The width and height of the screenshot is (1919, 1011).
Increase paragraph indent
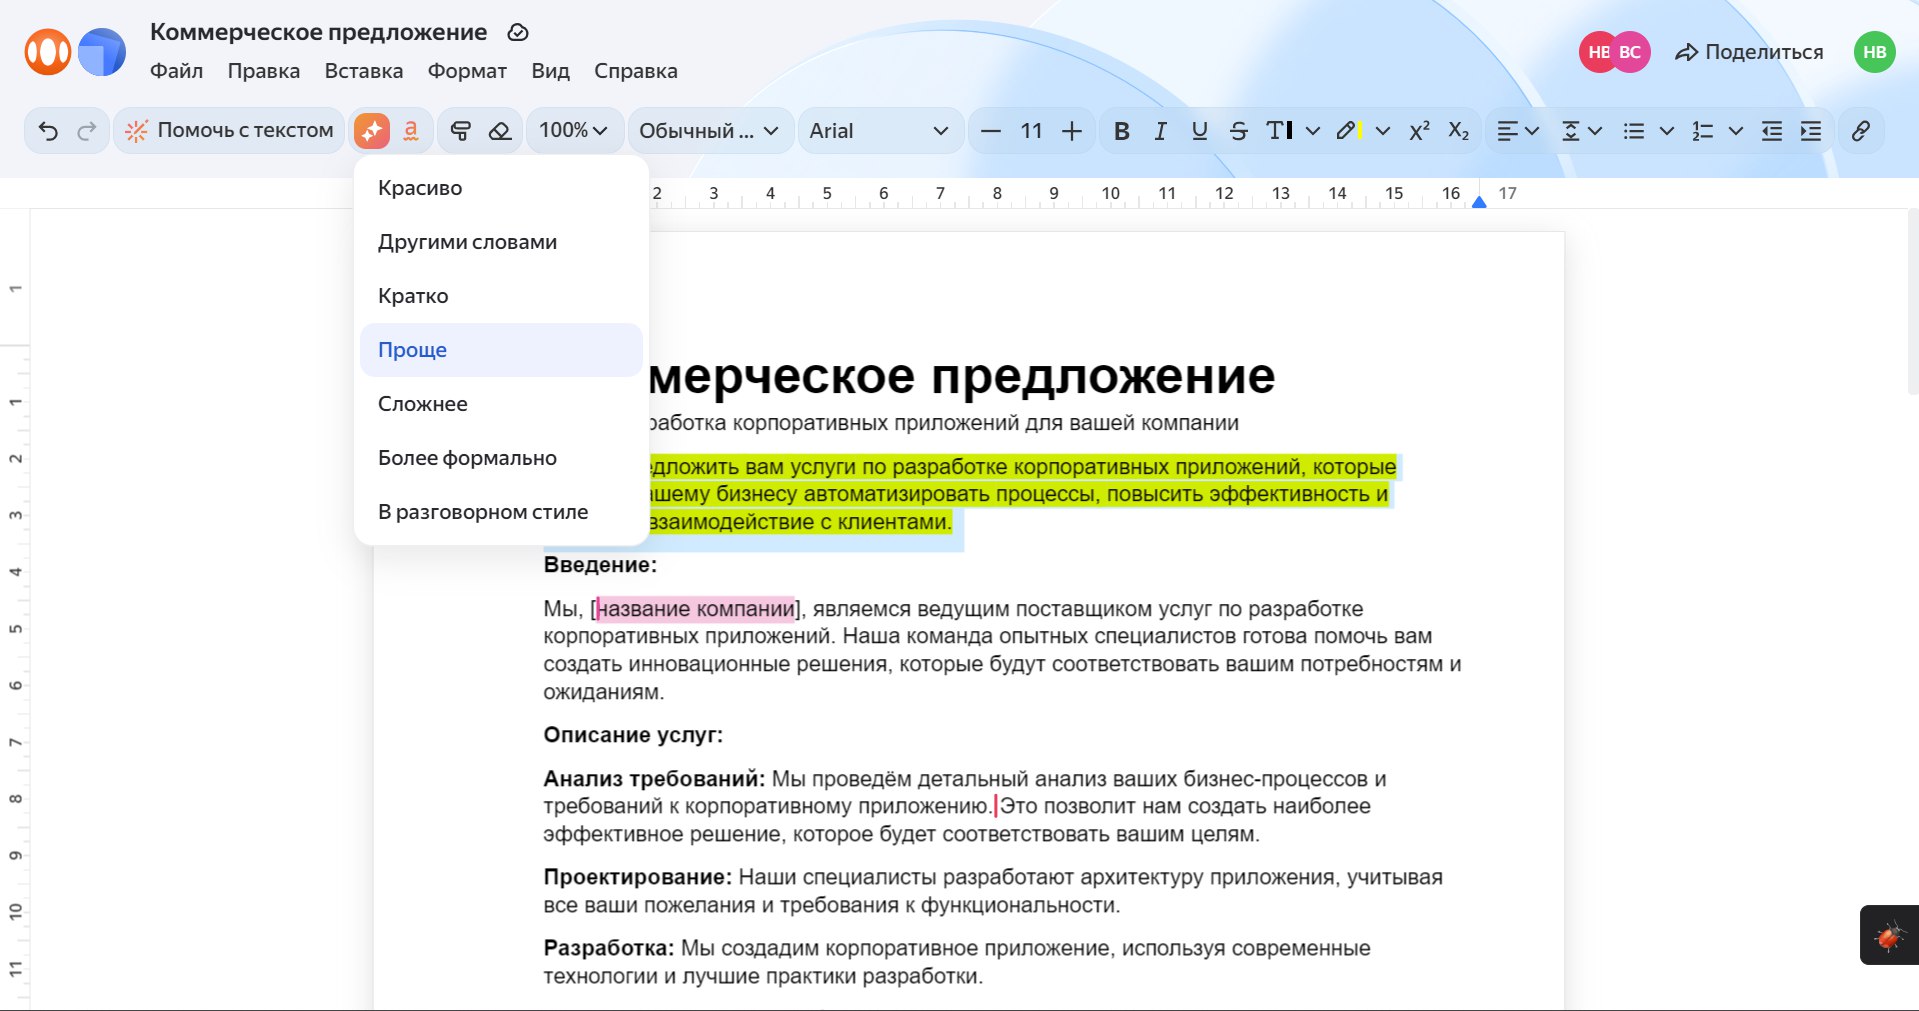(x=1810, y=130)
